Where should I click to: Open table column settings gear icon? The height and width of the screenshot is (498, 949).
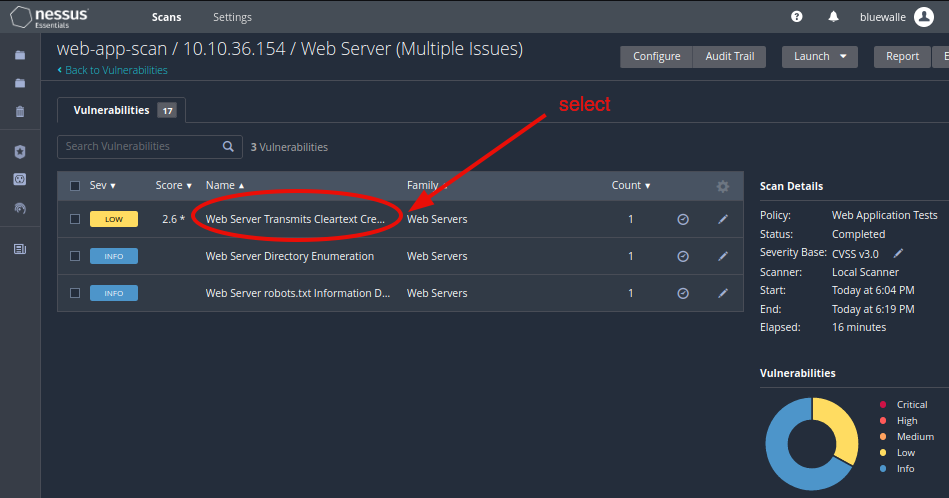[723, 186]
